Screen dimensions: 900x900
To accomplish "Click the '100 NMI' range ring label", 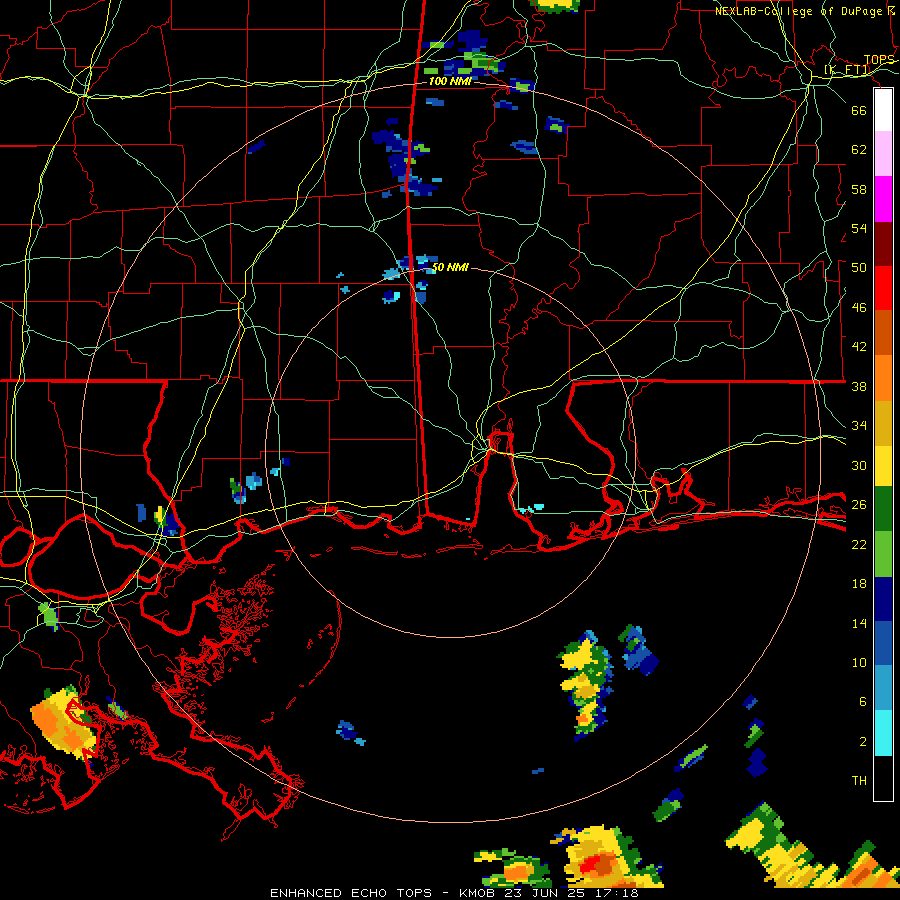I will [x=450, y=81].
